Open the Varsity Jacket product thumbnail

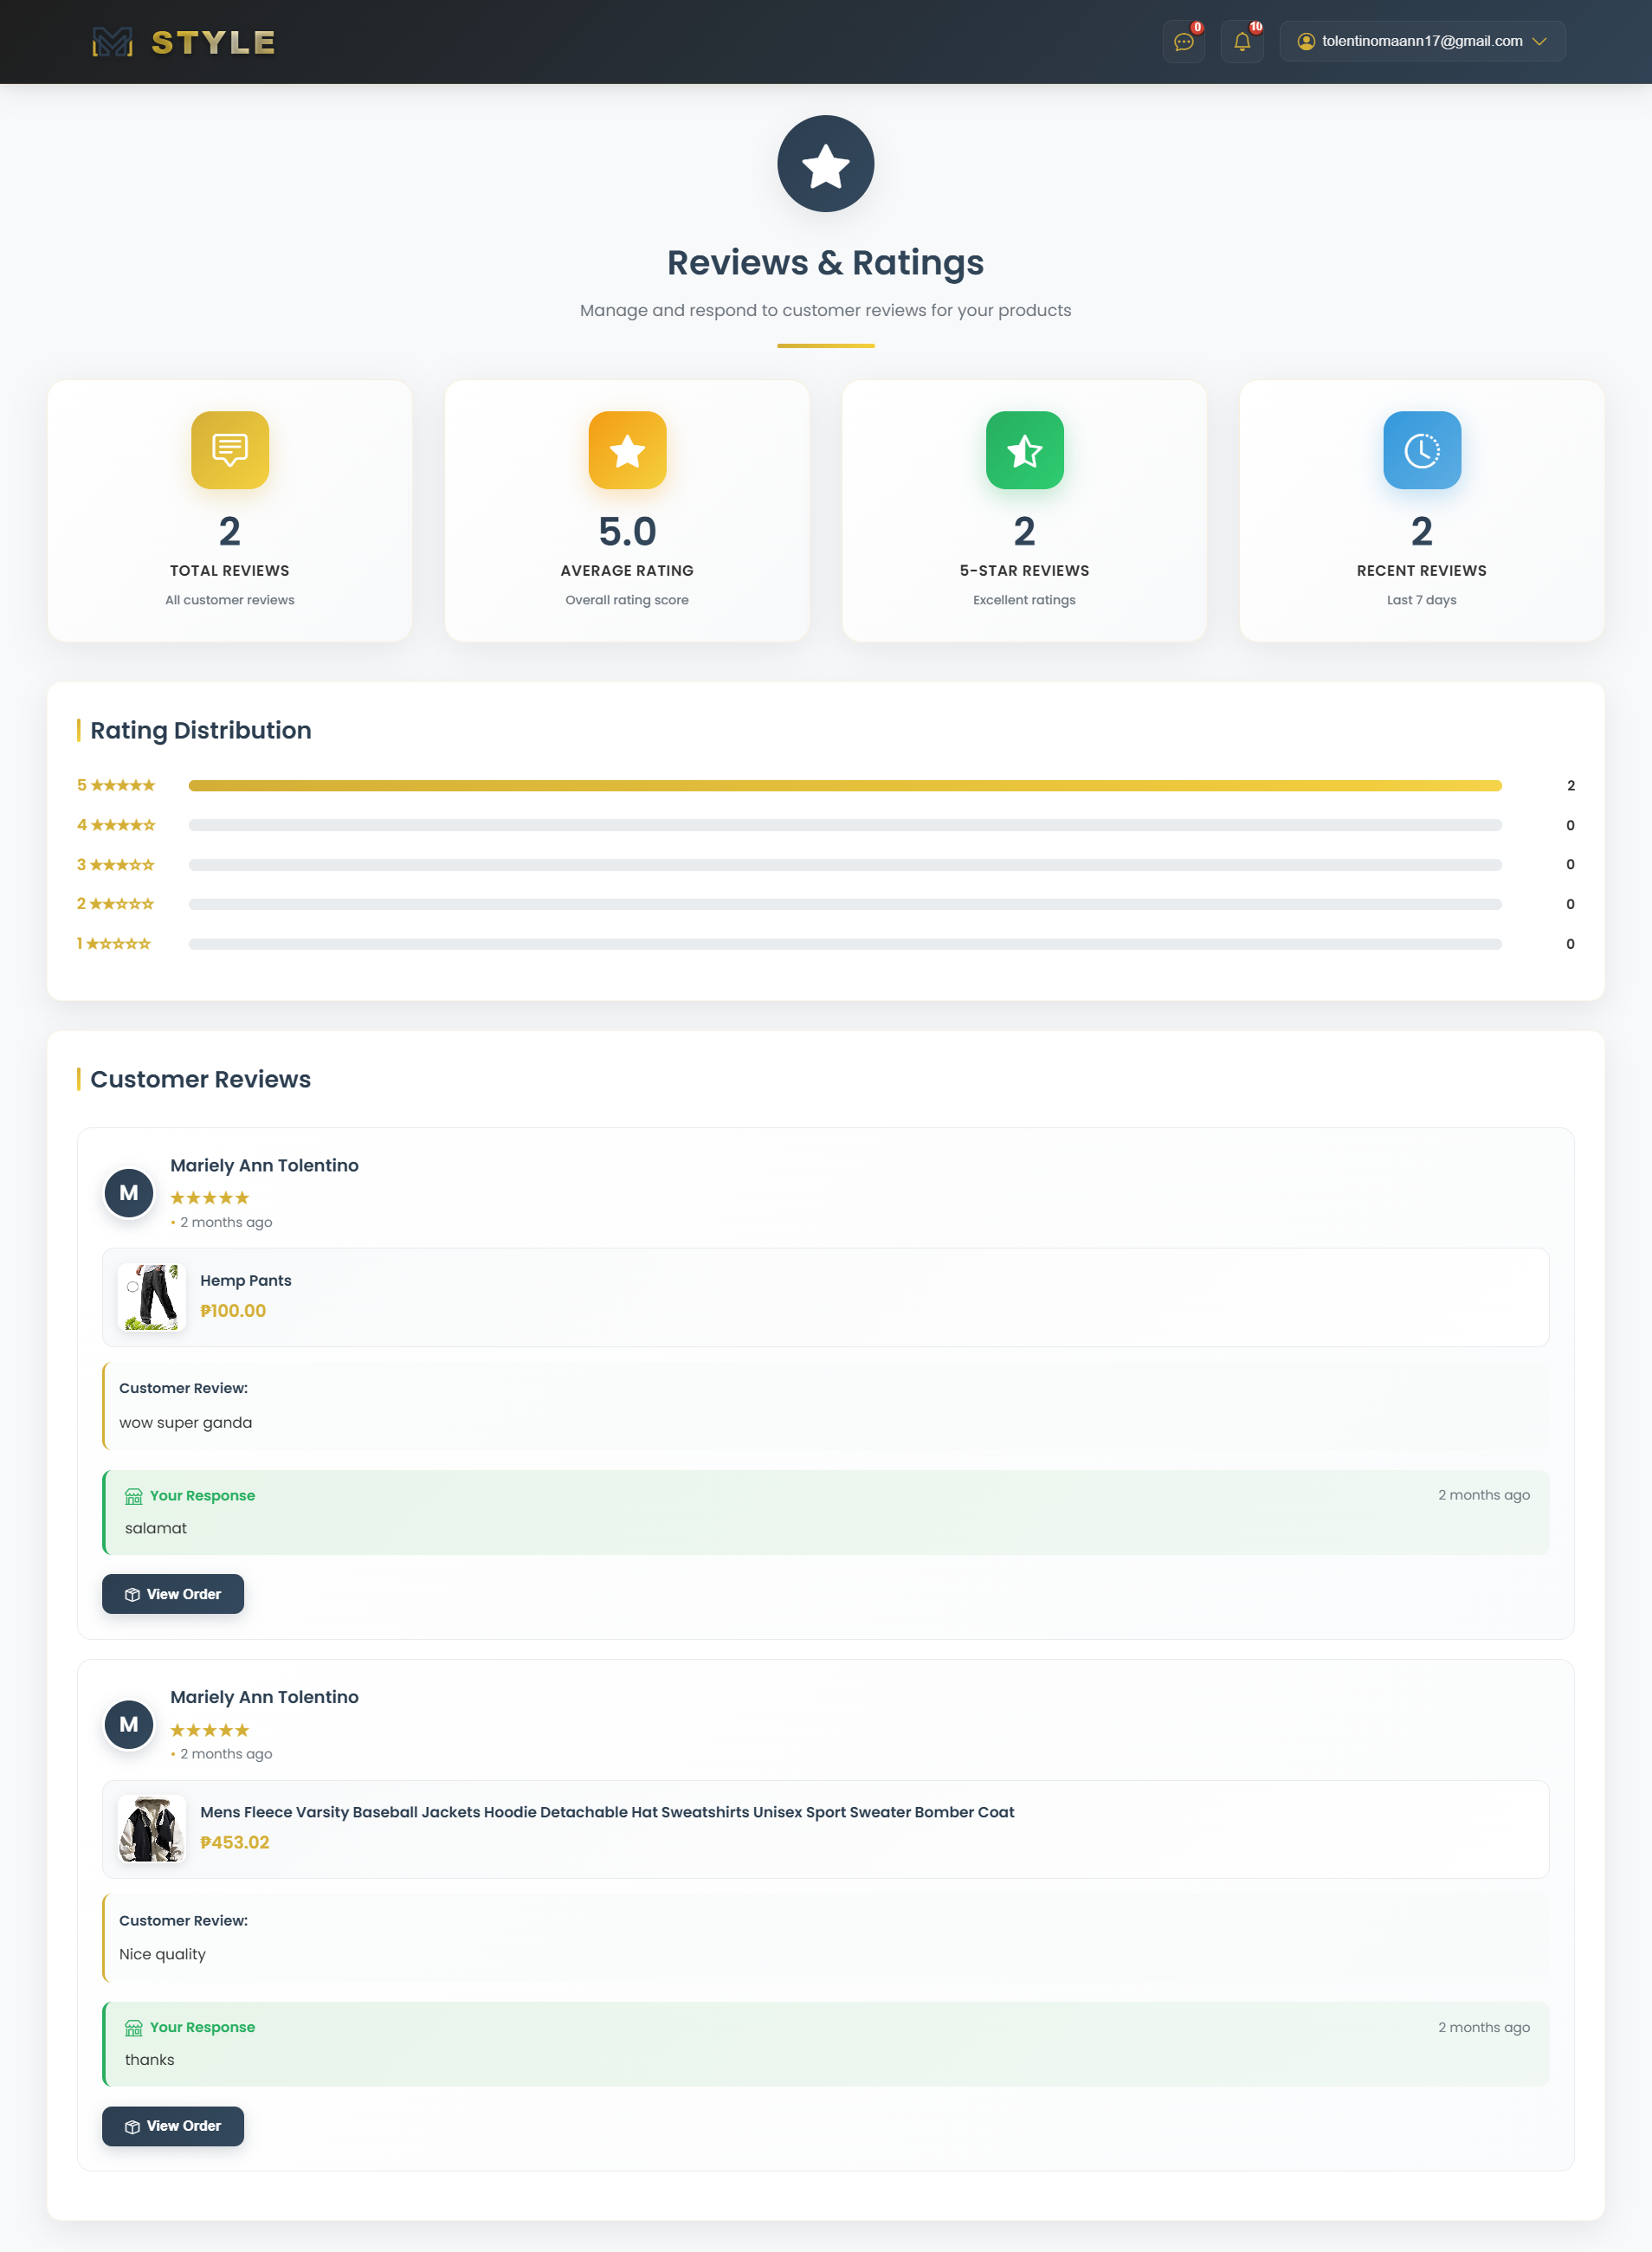(152, 1829)
